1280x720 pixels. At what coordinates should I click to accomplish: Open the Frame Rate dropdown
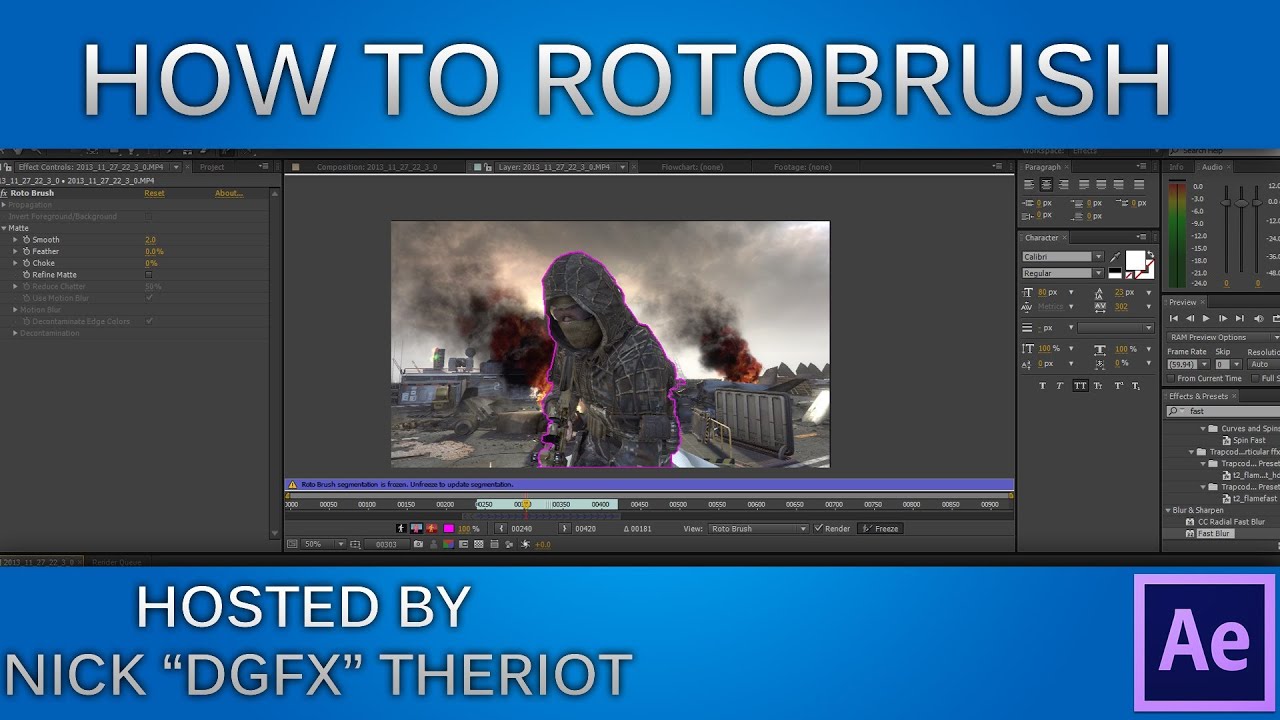pos(1186,364)
